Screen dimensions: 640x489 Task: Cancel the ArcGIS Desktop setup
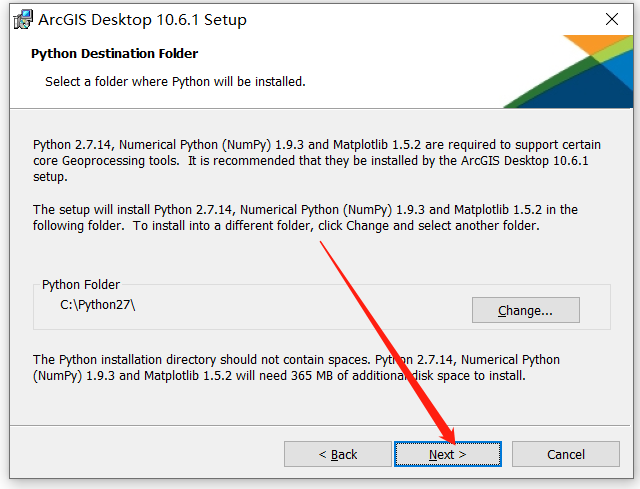566,454
